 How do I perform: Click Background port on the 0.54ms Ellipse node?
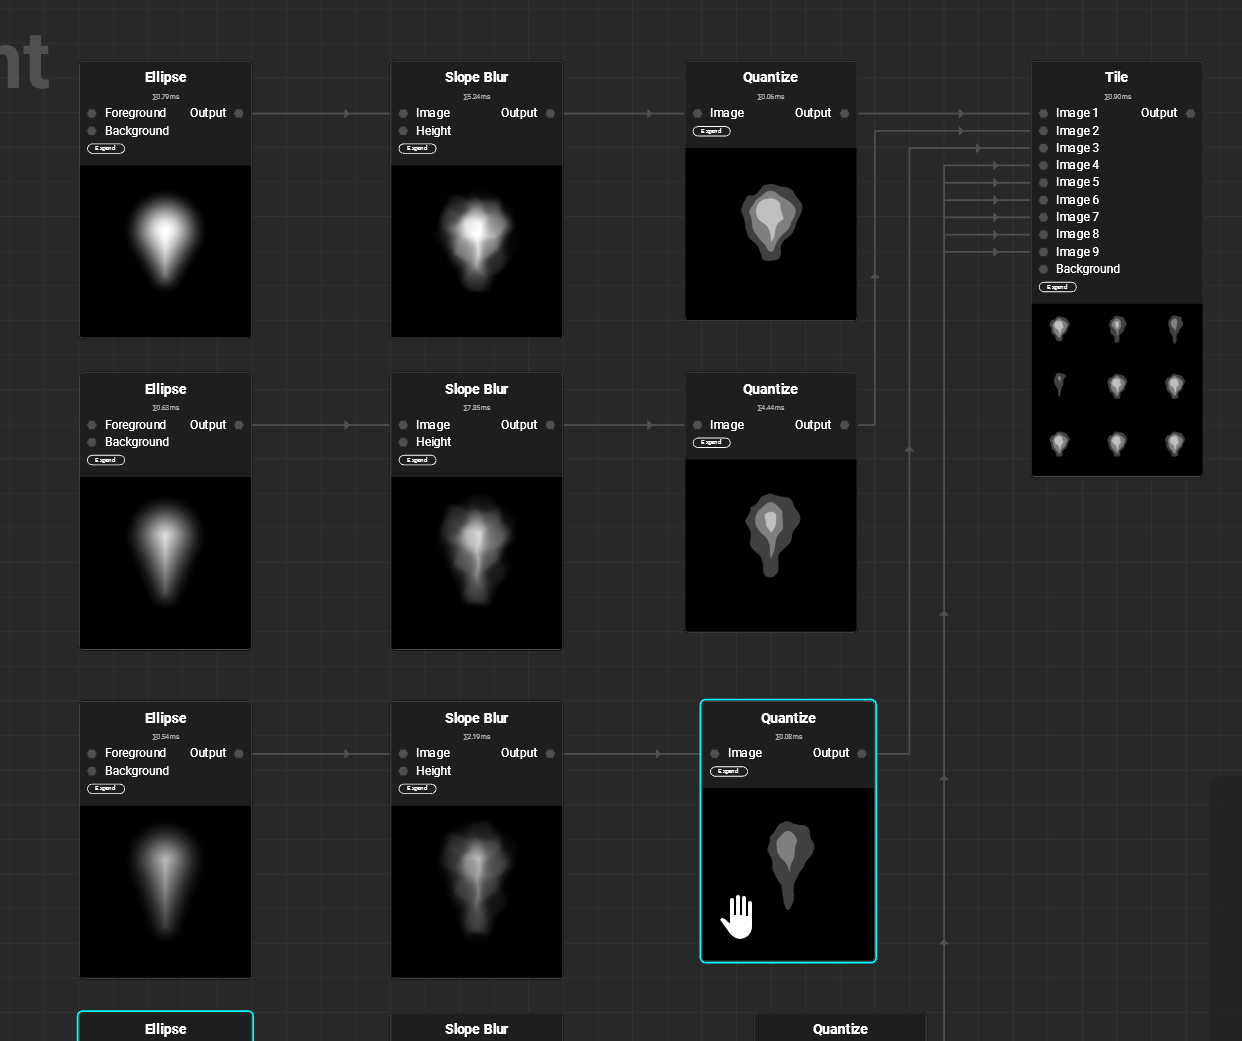[x=92, y=771]
